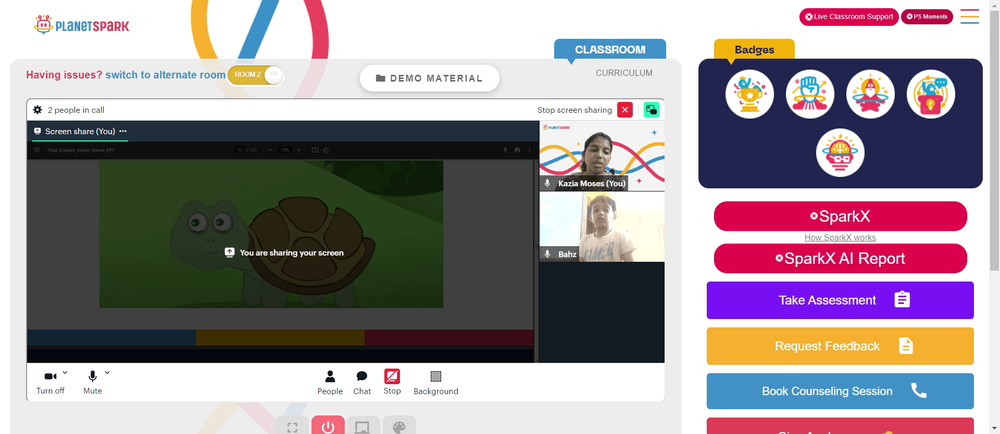
Task: Click Request Feedback button
Action: click(x=840, y=346)
